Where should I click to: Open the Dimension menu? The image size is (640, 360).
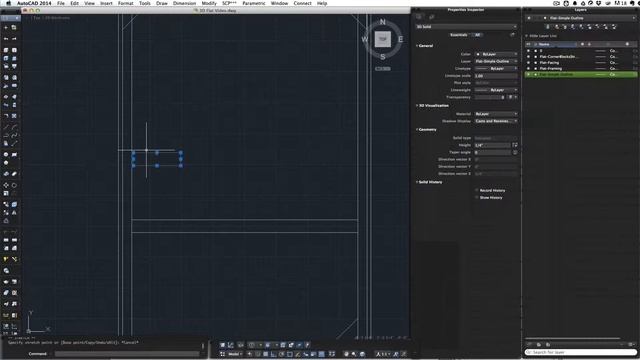[184, 3]
